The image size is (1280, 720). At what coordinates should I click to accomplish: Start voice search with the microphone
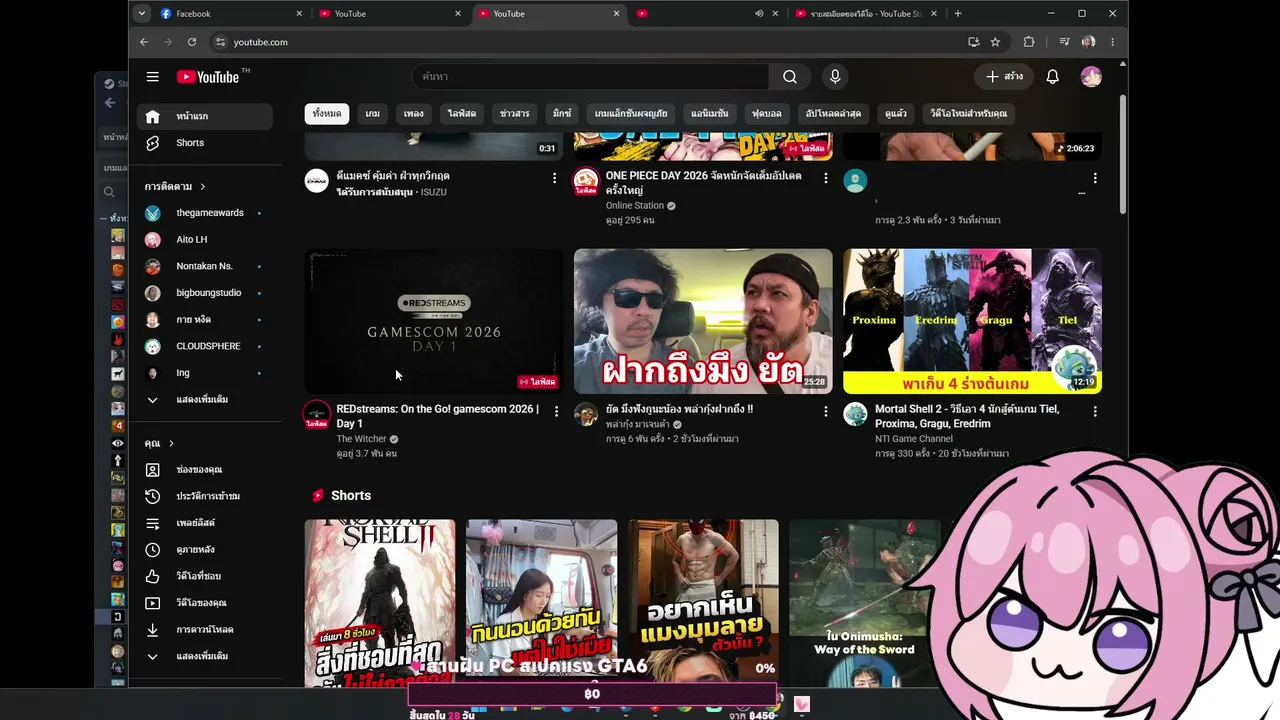coord(835,77)
